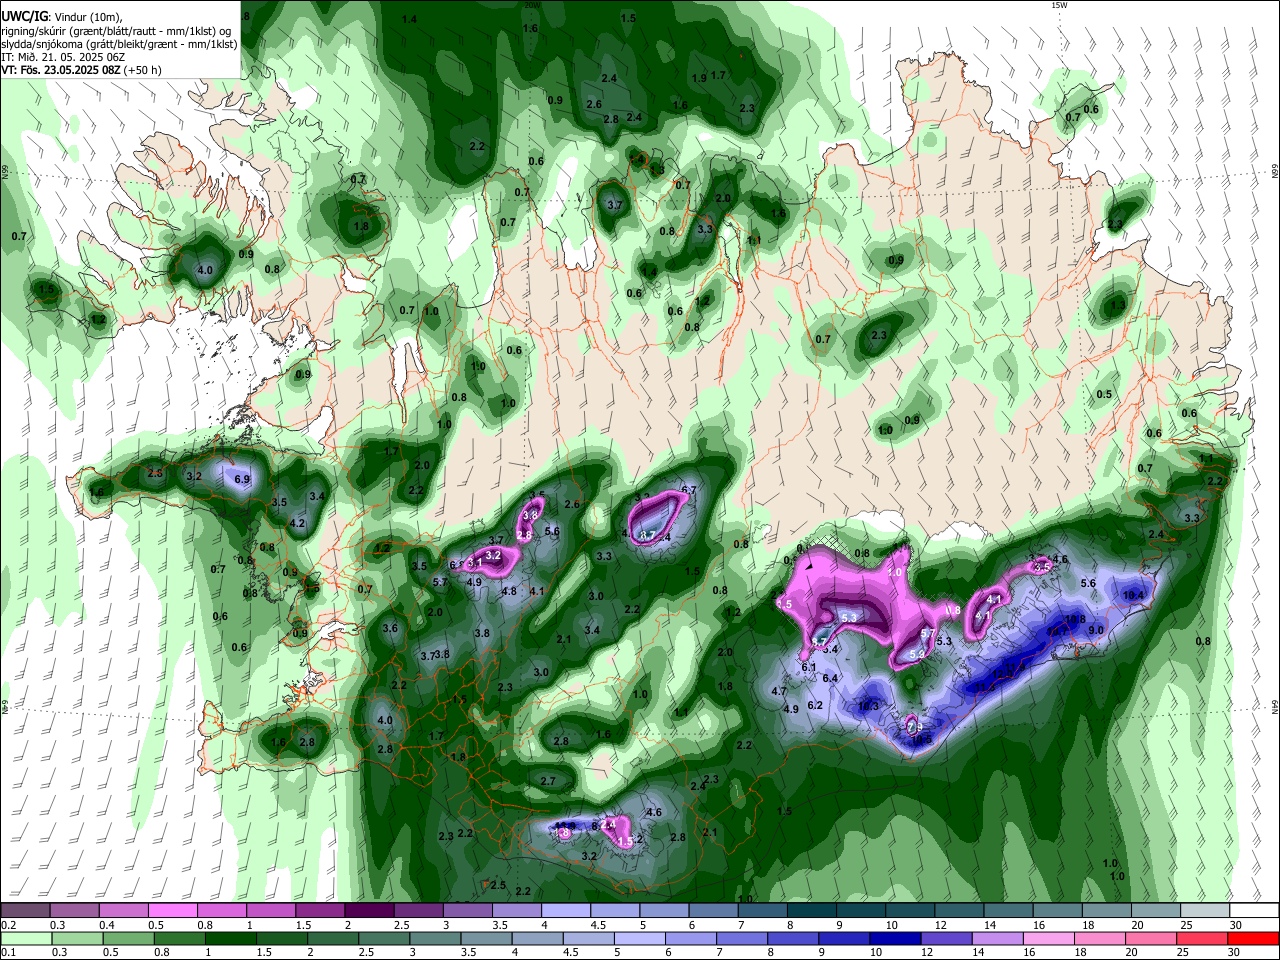Select the 'rigning/skúrir' legend description line
This screenshot has height=960, width=1280.
click(x=116, y=30)
